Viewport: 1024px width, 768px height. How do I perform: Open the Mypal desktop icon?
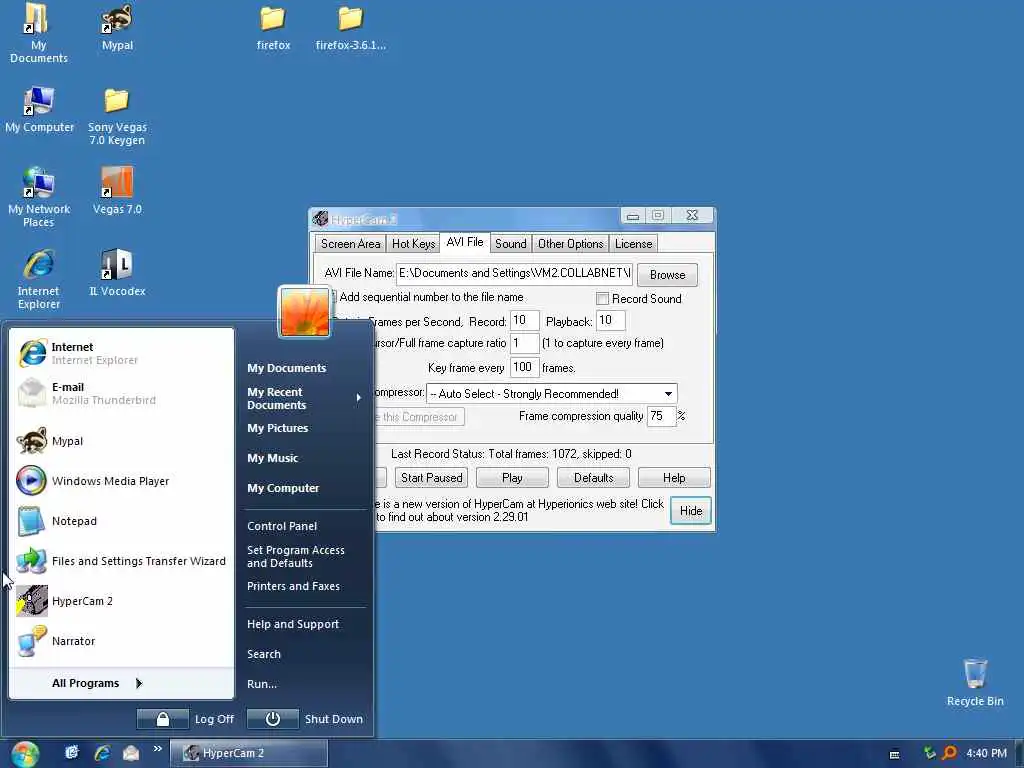coord(117,27)
